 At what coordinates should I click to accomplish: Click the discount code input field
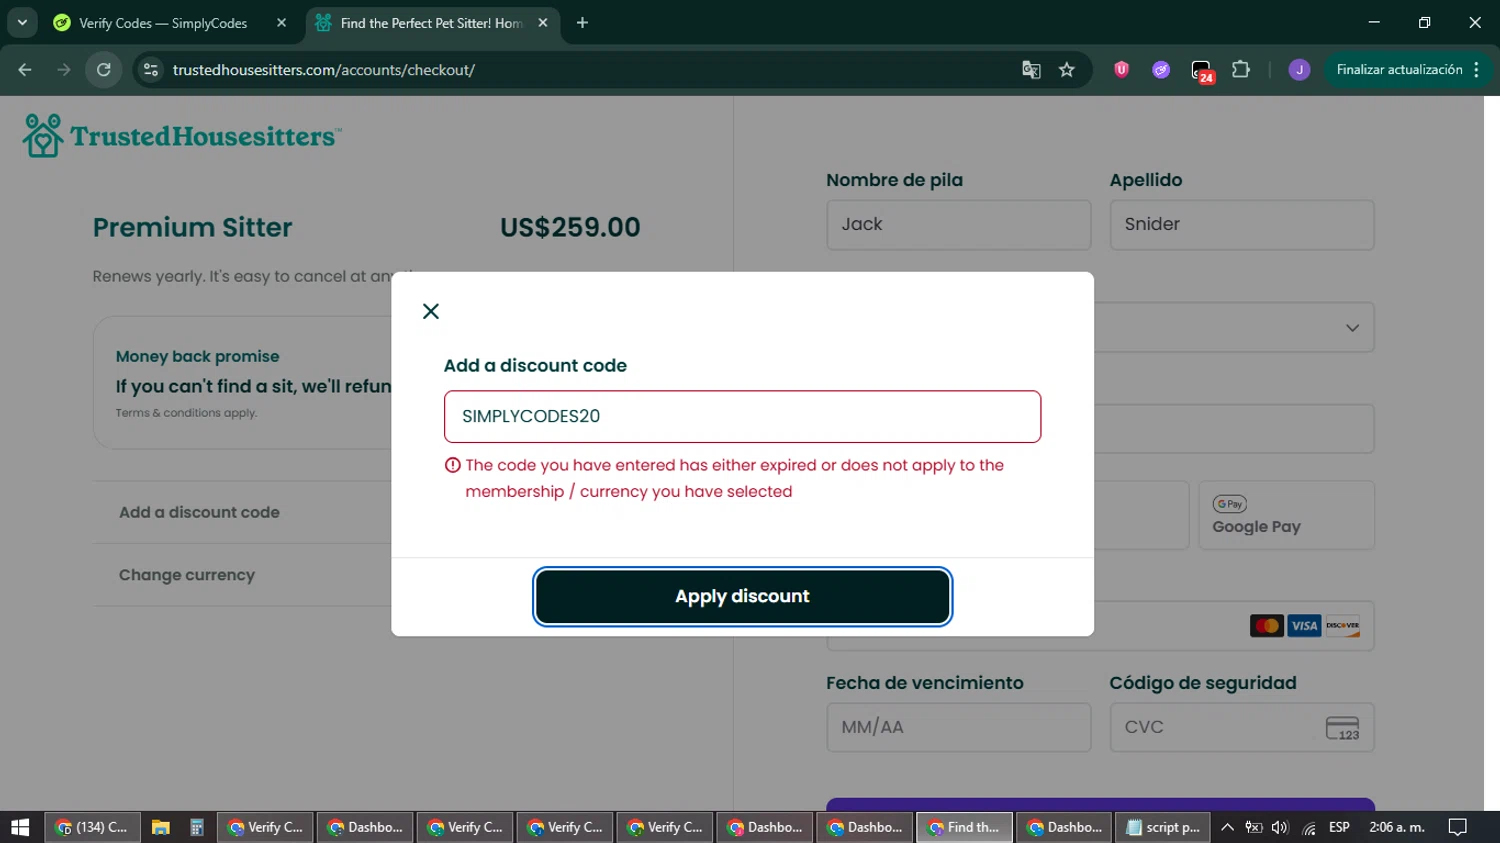coord(742,417)
